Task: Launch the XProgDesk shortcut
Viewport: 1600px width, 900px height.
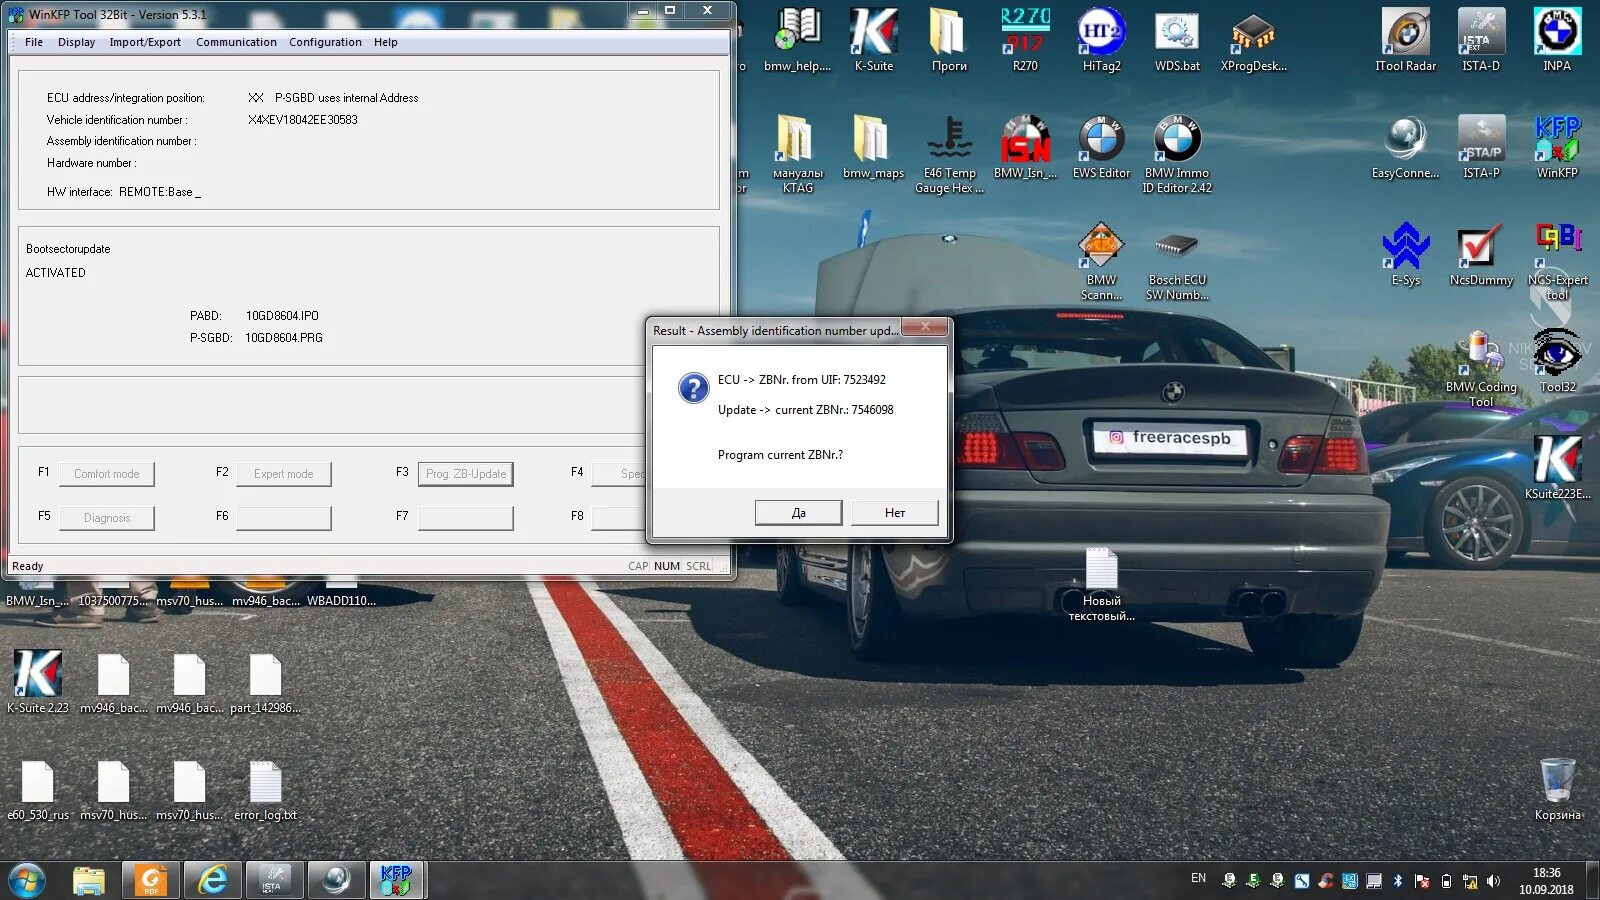Action: coord(1253,41)
